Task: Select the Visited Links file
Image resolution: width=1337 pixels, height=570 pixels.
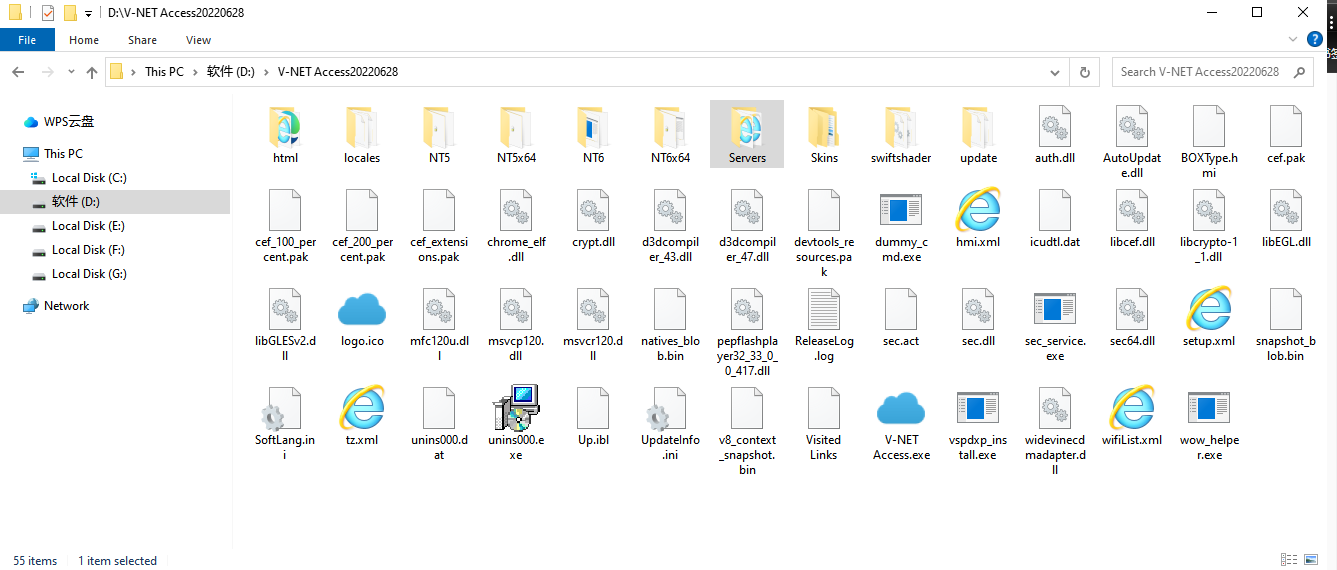Action: (x=824, y=423)
